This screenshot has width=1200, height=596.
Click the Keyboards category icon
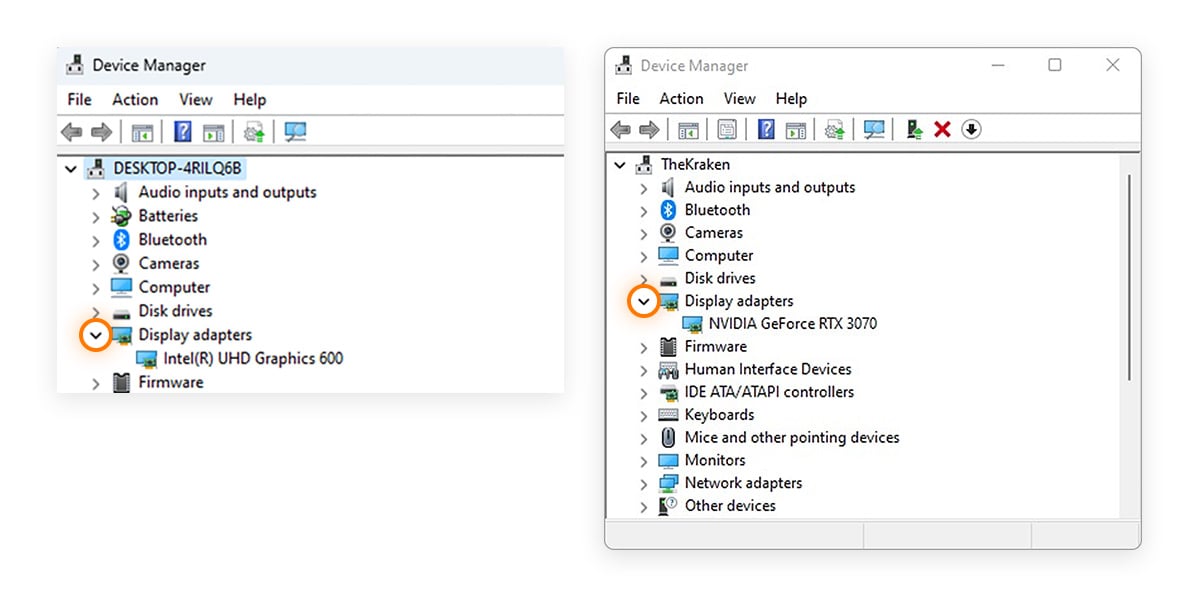(668, 414)
